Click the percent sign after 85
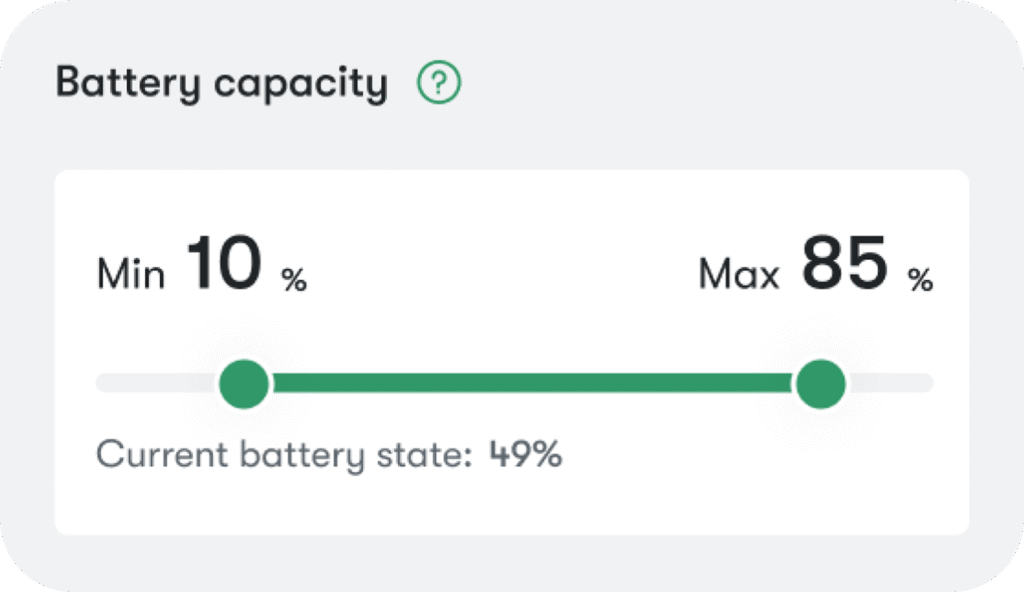The height and width of the screenshot is (592, 1024). click(920, 281)
